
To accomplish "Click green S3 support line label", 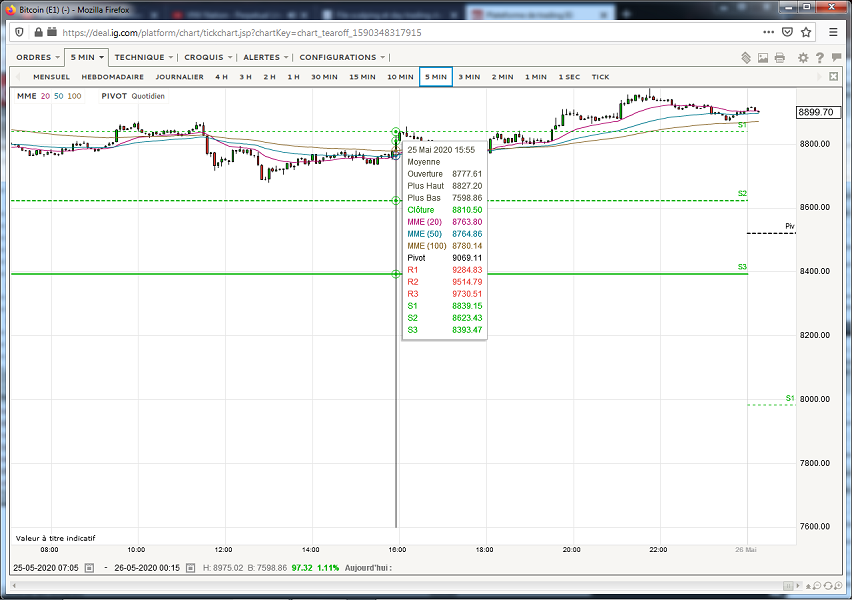I will (742, 267).
